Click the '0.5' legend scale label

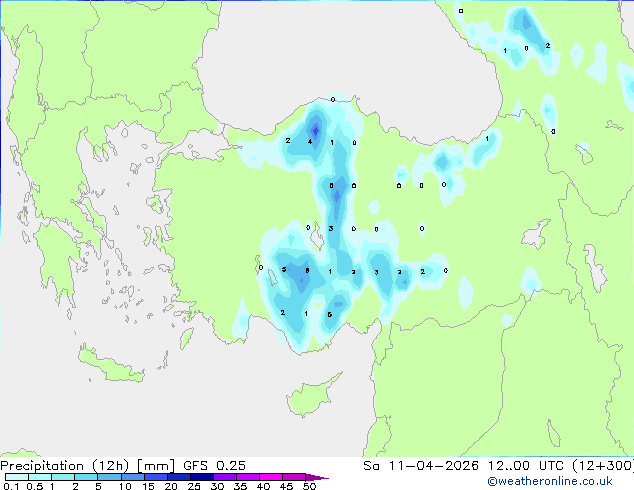point(35,486)
